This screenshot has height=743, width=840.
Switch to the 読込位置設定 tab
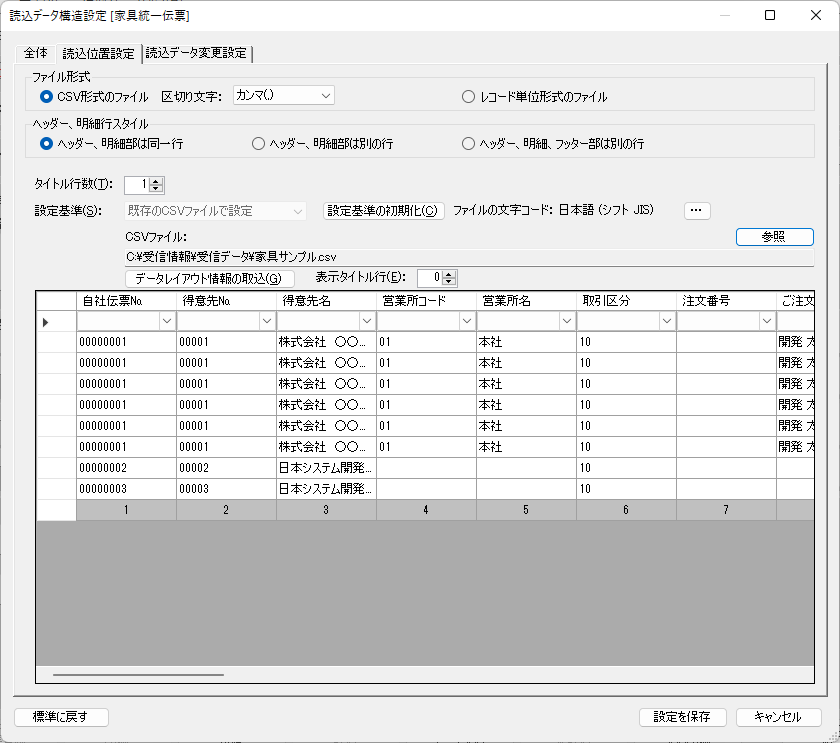pos(99,54)
